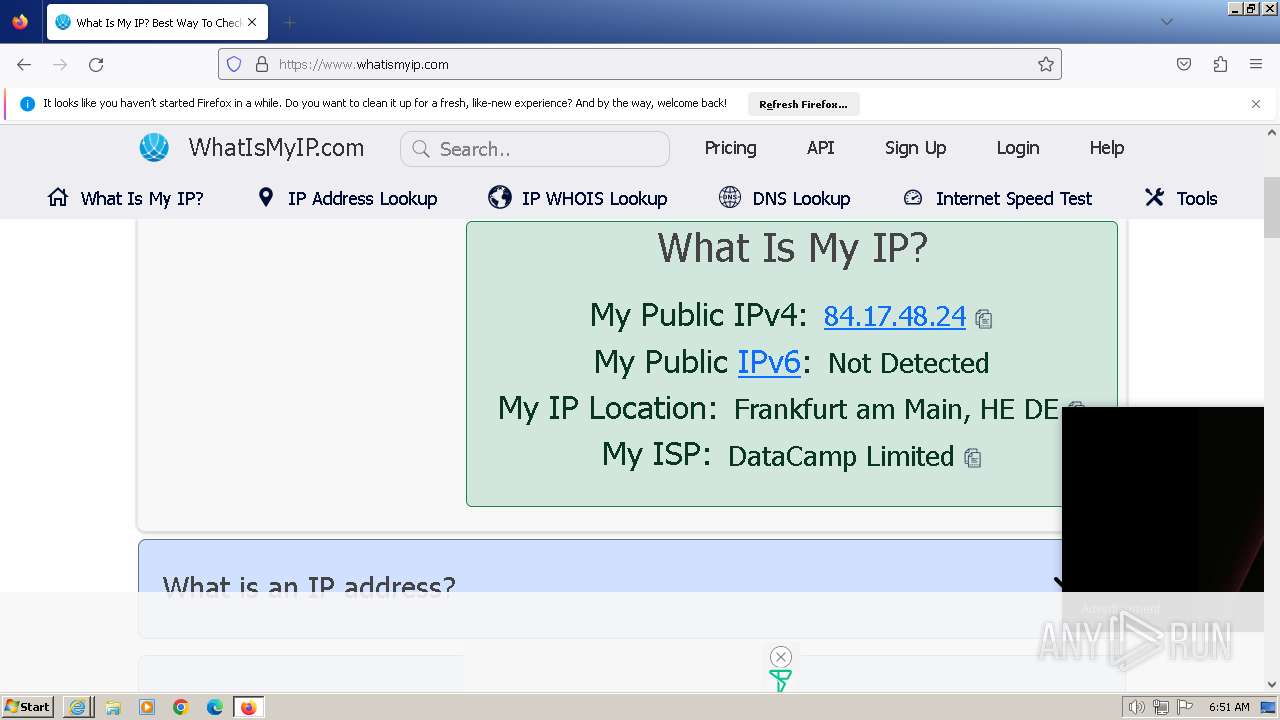Click the taskbar clock 6:51 AM
Image resolution: width=1280 pixels, height=720 pixels.
(1229, 707)
